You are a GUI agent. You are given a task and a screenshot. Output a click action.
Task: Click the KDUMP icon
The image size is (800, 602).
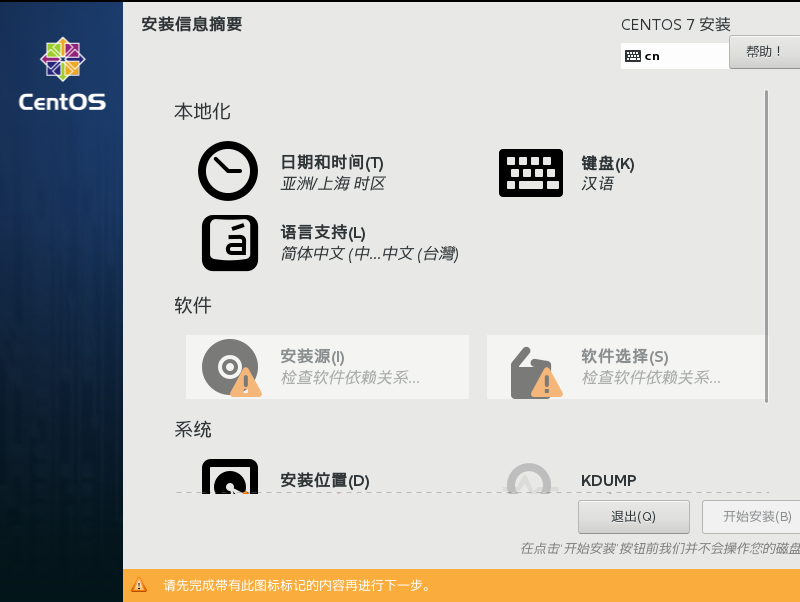pos(529,478)
